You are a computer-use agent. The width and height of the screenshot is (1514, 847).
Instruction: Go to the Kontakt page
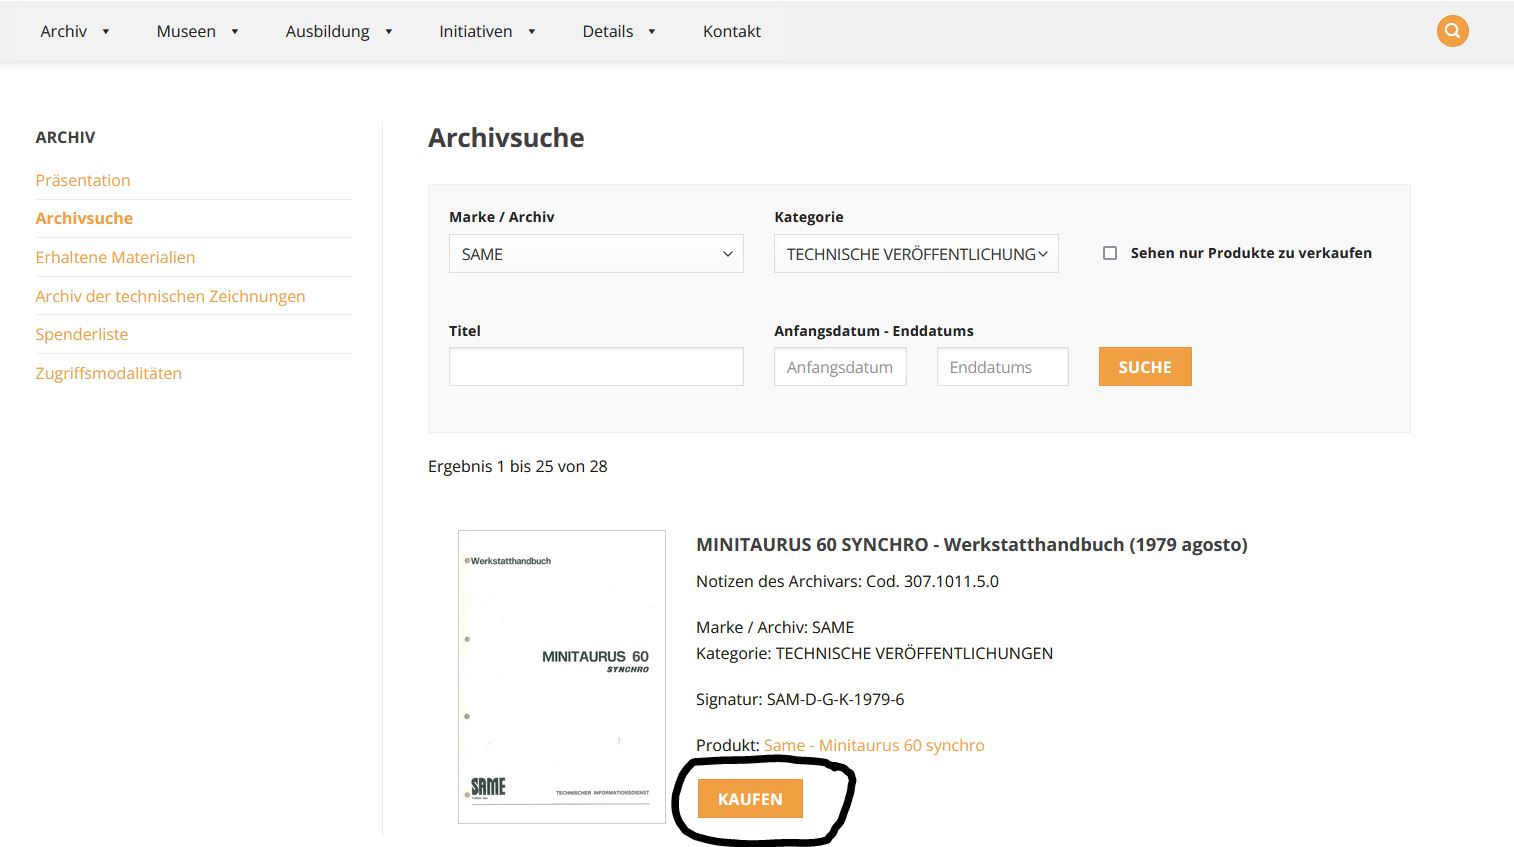click(731, 31)
